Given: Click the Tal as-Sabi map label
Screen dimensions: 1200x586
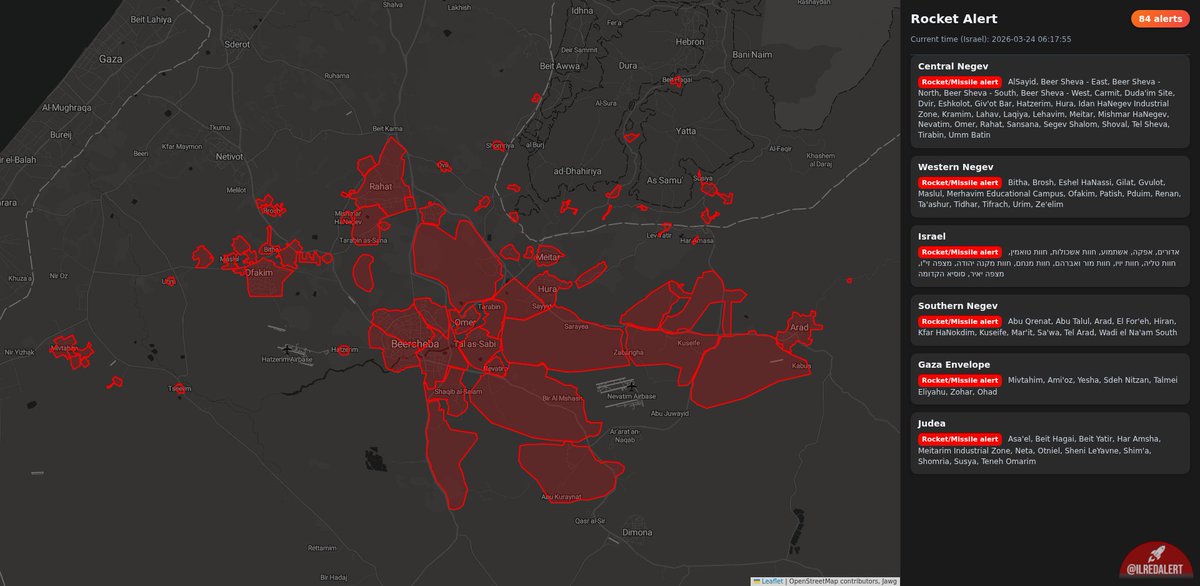Looking at the screenshot, I should (x=475, y=343).
